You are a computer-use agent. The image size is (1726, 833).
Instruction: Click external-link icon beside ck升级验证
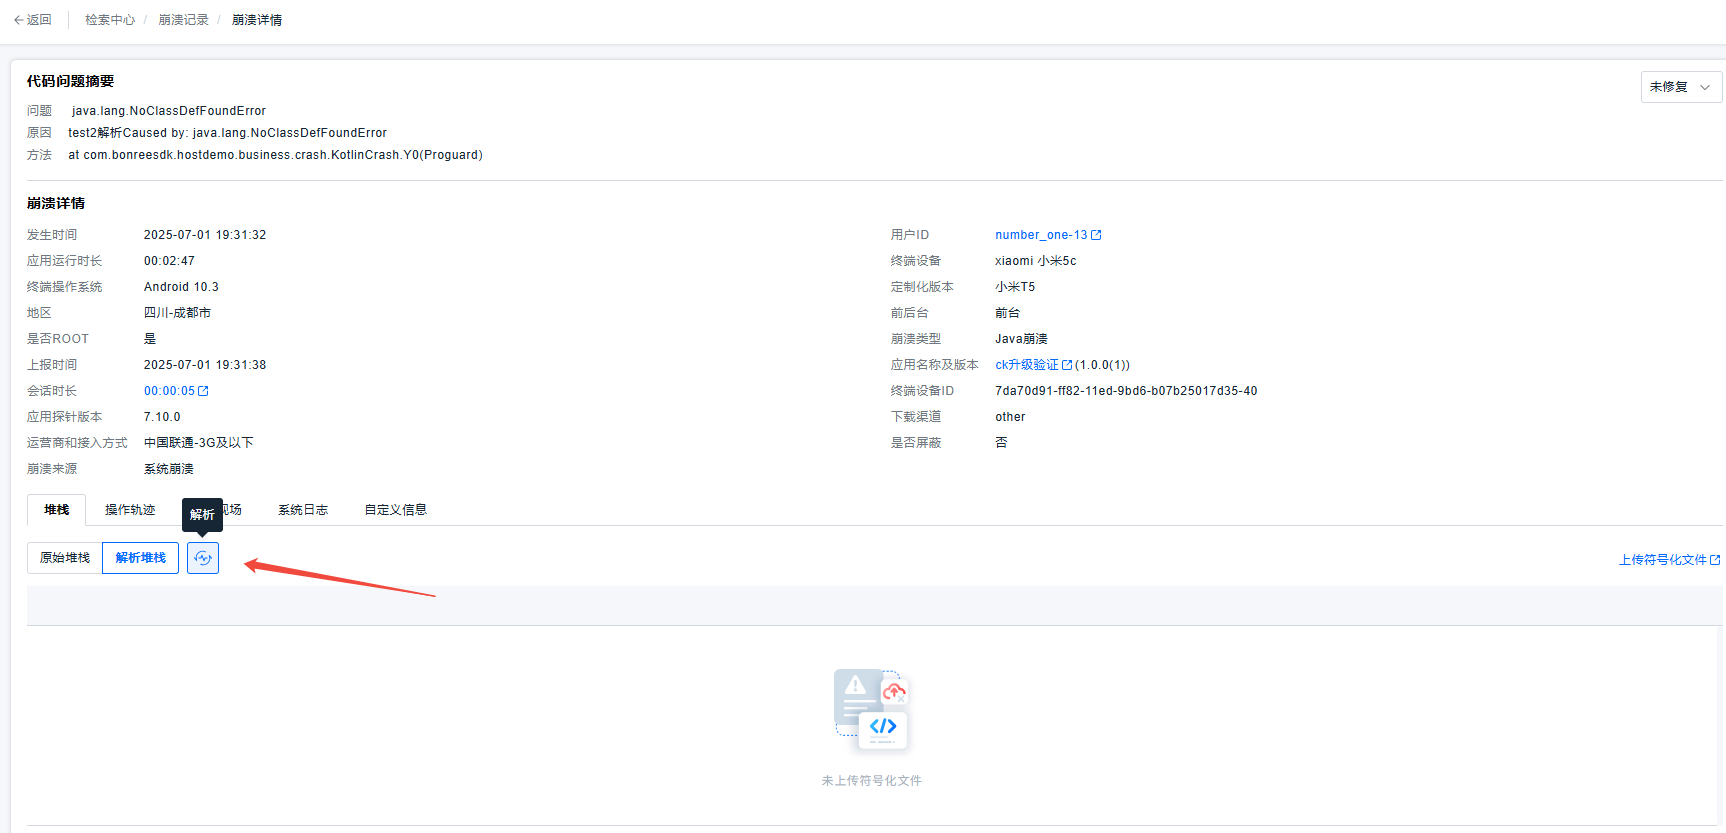pos(1067,365)
